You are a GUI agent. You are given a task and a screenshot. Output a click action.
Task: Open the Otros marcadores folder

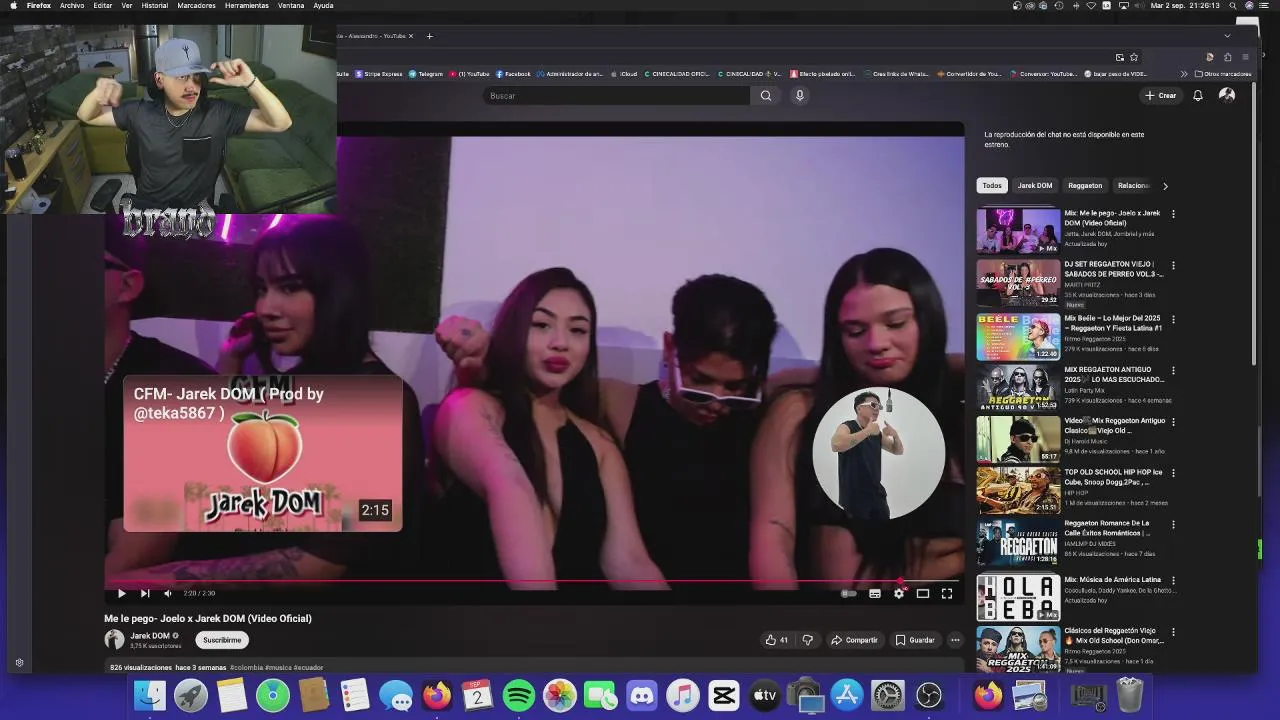point(1224,74)
